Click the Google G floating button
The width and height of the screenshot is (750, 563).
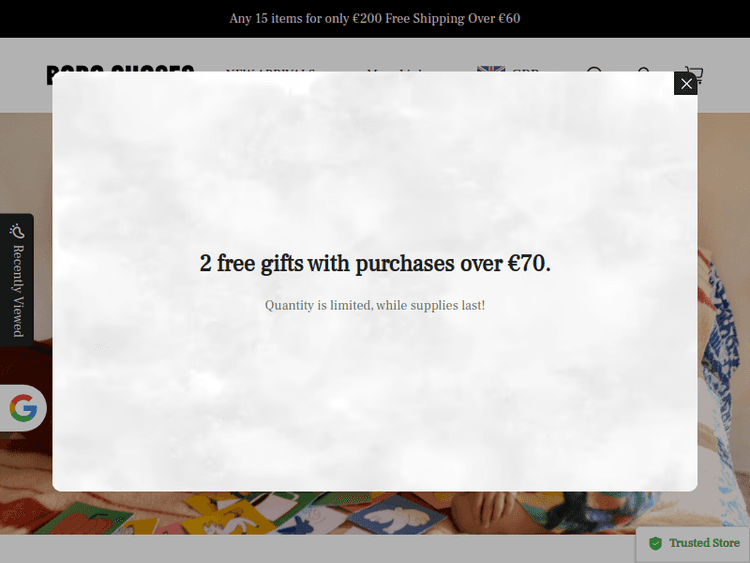23,408
